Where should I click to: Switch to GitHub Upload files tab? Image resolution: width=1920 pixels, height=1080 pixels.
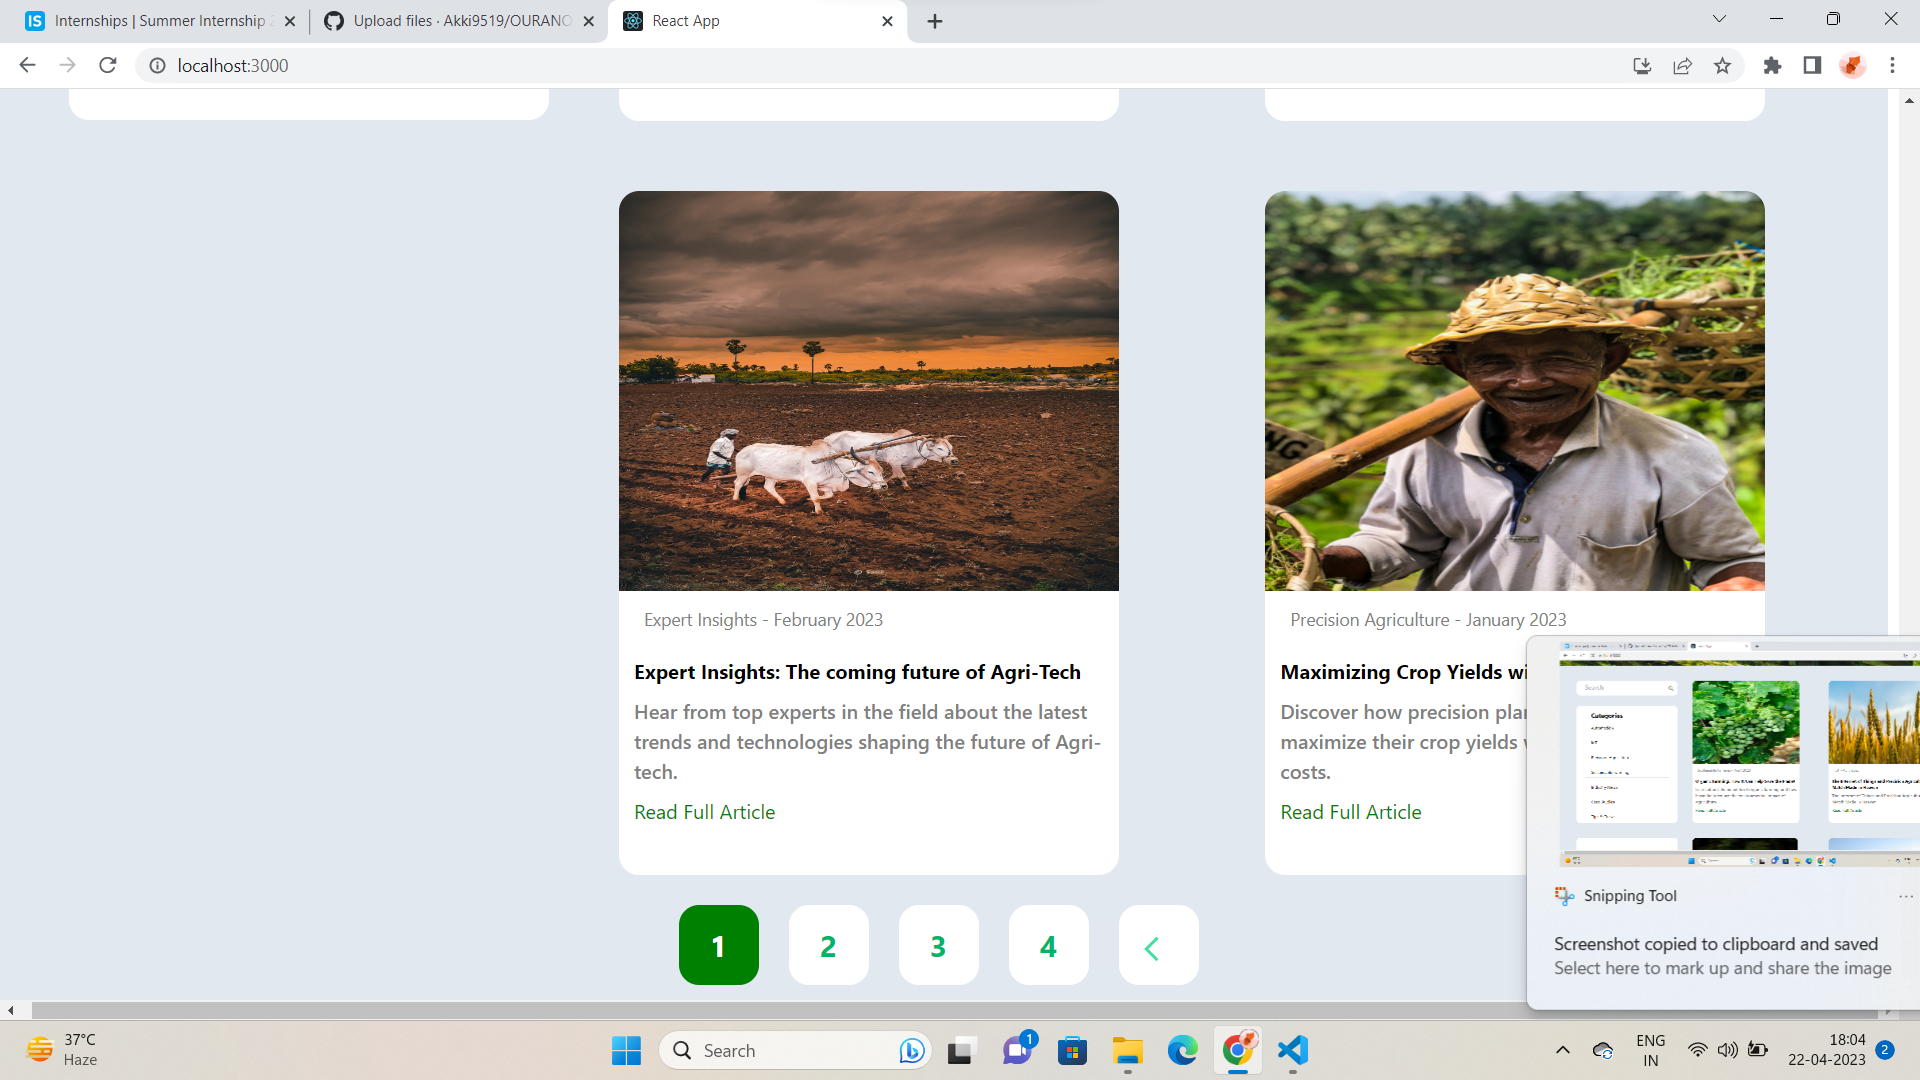460,21
